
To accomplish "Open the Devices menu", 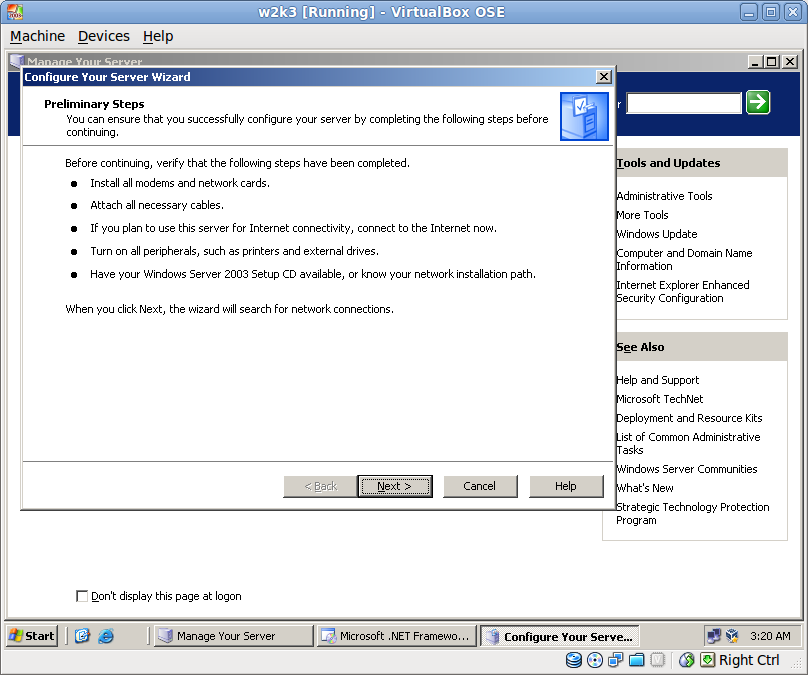I will (x=104, y=36).
